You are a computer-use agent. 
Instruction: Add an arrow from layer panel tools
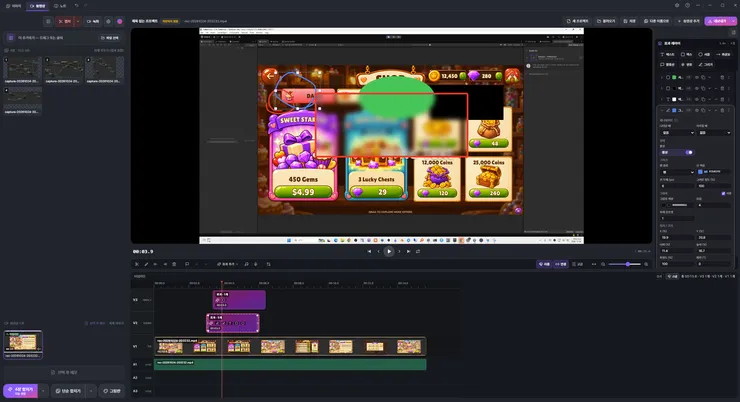(x=723, y=55)
